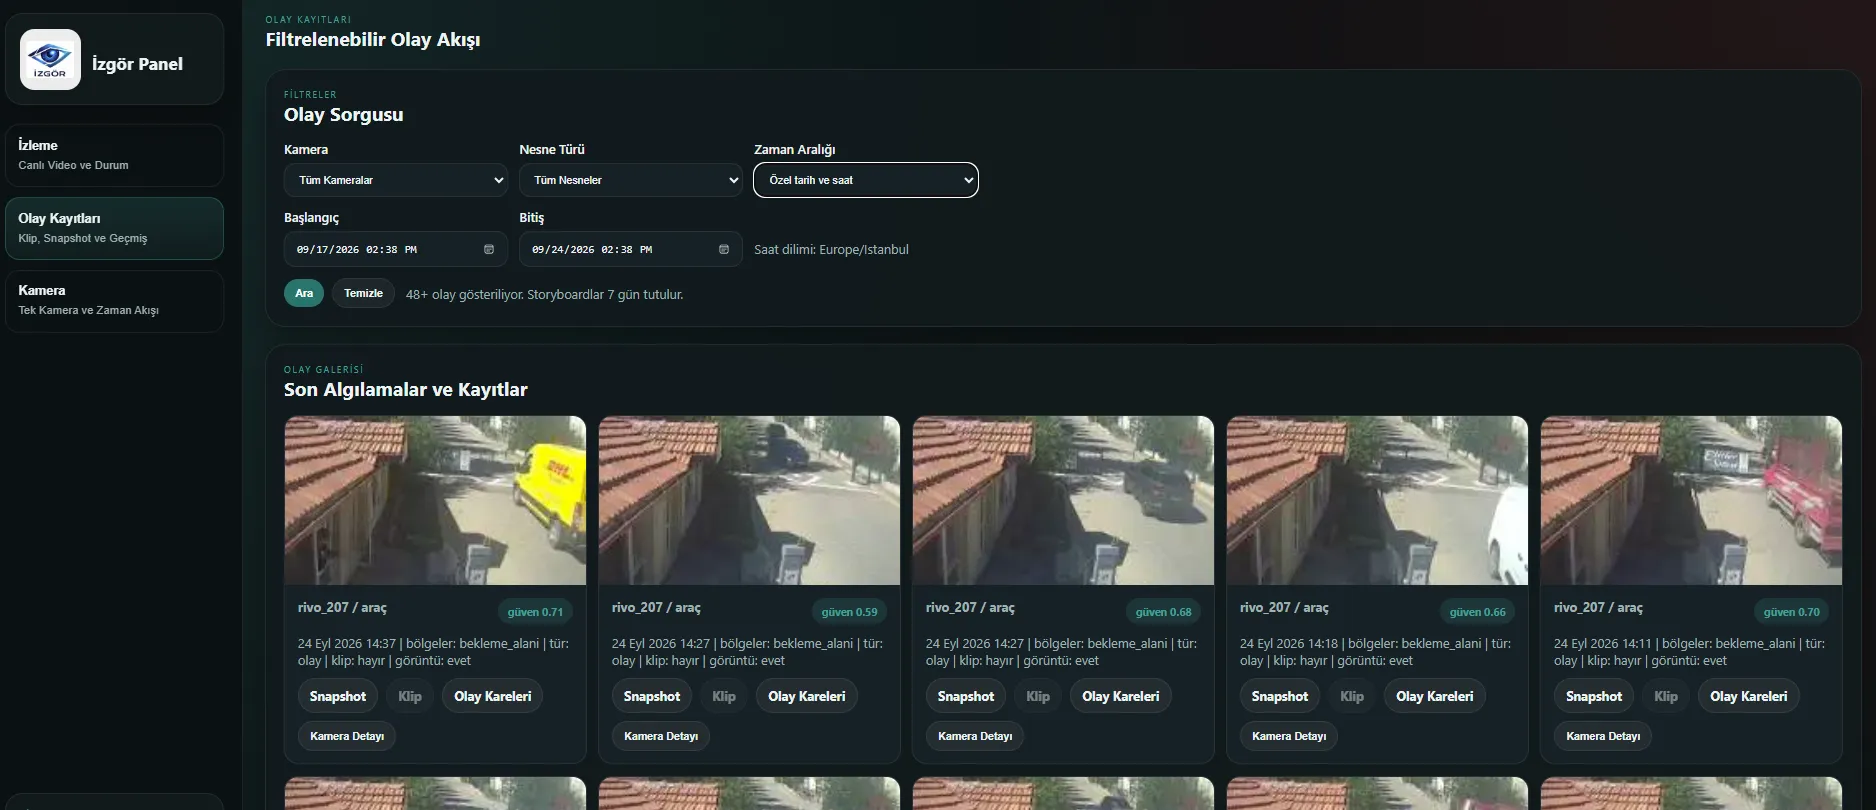Image resolution: width=1876 pixels, height=810 pixels.
Task: Open the Başlangıç date picker calendar icon
Action: pyautogui.click(x=489, y=250)
